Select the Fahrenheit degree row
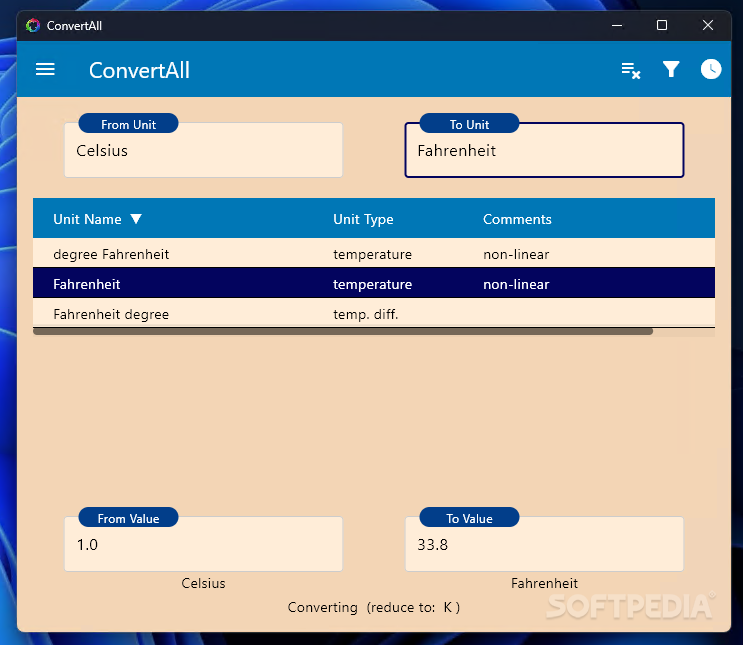743x645 pixels. coord(374,313)
